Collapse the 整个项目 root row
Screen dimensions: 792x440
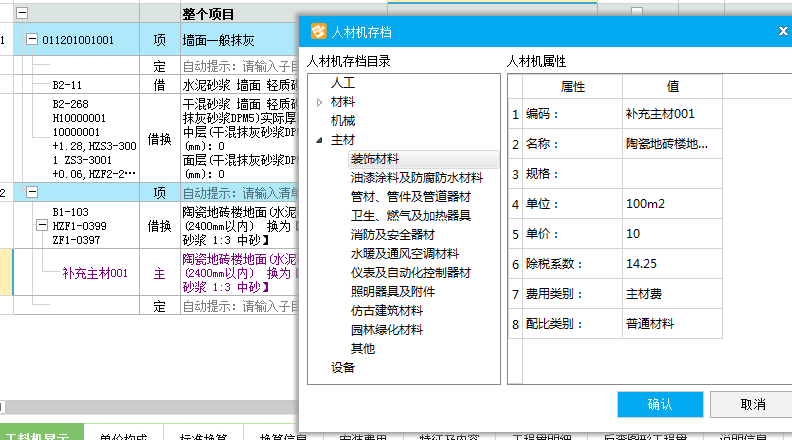[x=22, y=13]
